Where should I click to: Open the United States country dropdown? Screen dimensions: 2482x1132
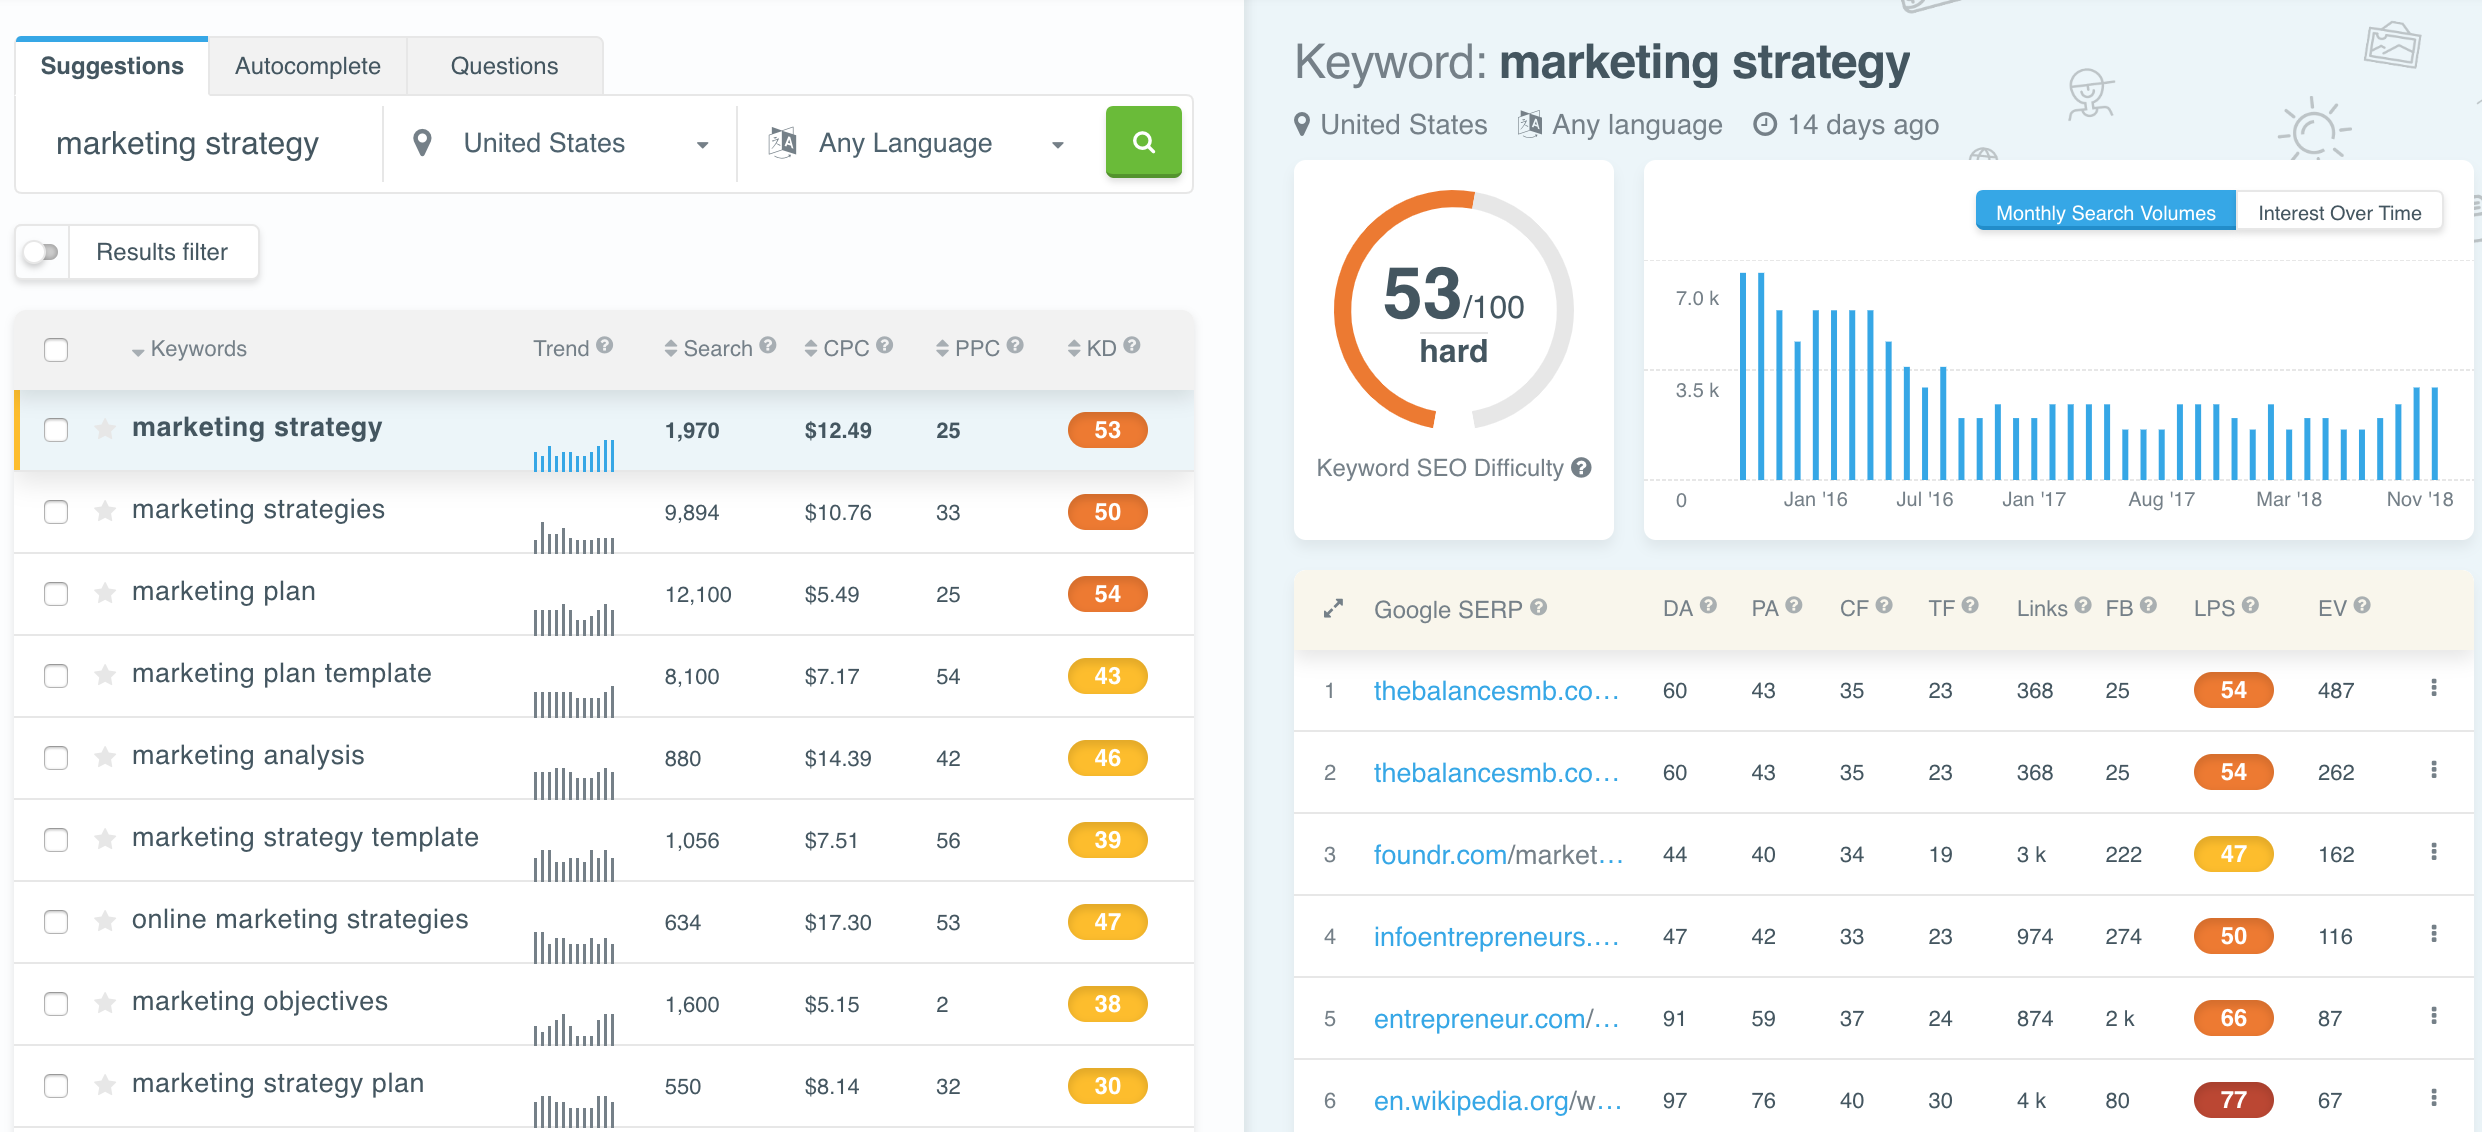click(x=560, y=144)
